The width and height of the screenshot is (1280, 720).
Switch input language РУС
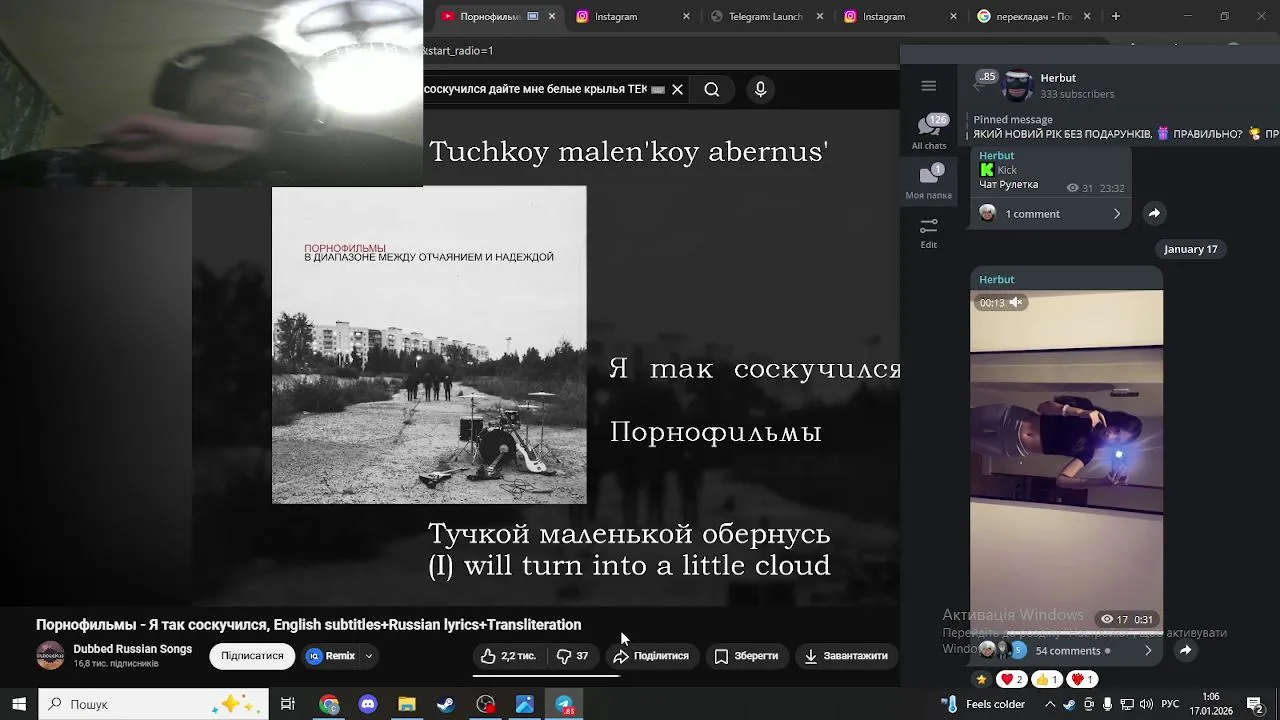(x=1170, y=704)
